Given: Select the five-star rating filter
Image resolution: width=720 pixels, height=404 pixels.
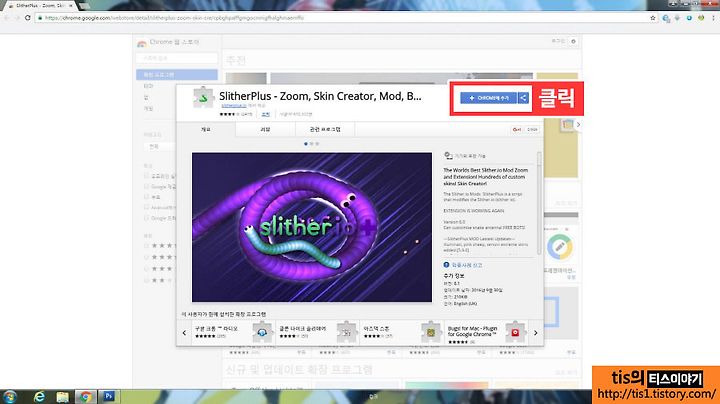Looking at the screenshot, I should pyautogui.click(x=159, y=246).
